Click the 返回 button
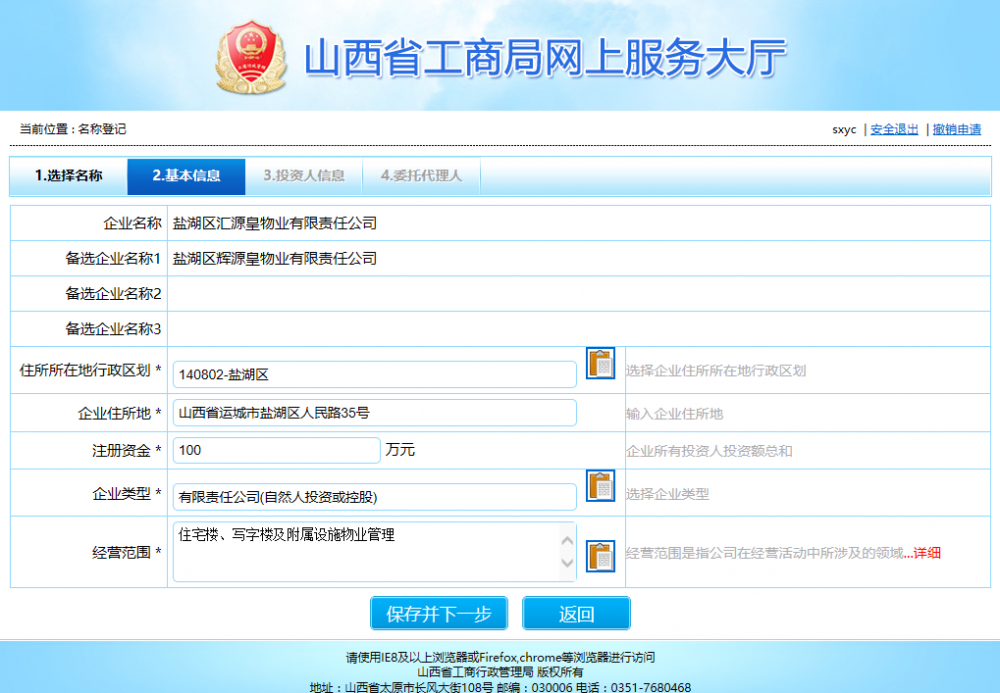 tap(576, 614)
